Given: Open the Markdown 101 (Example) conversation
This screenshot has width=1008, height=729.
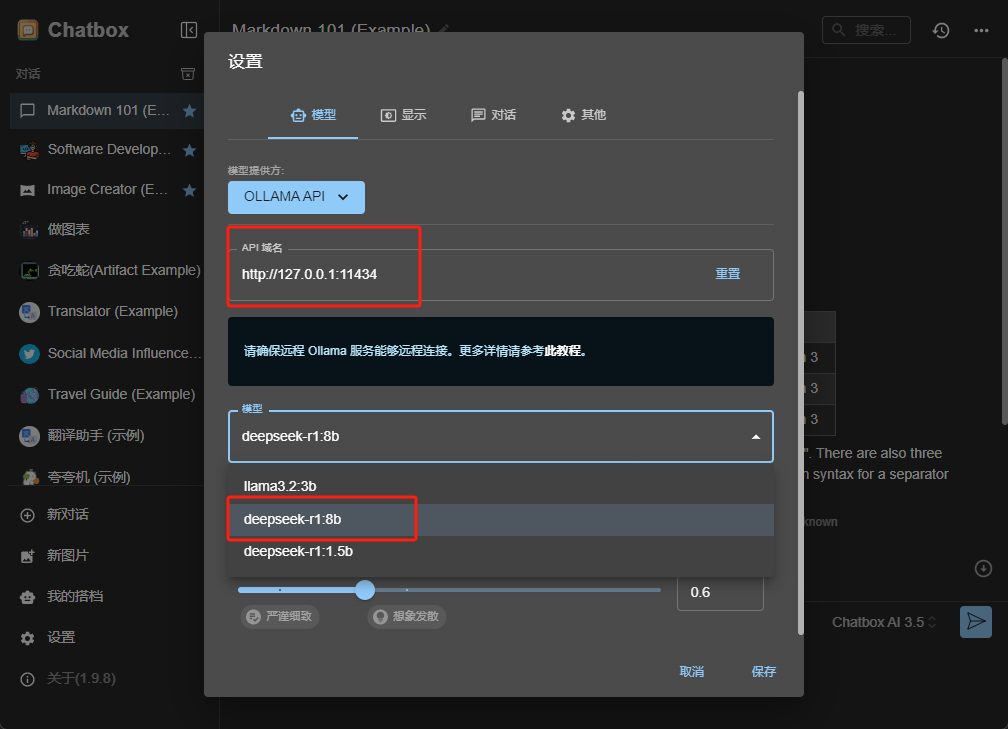Looking at the screenshot, I should click(107, 111).
